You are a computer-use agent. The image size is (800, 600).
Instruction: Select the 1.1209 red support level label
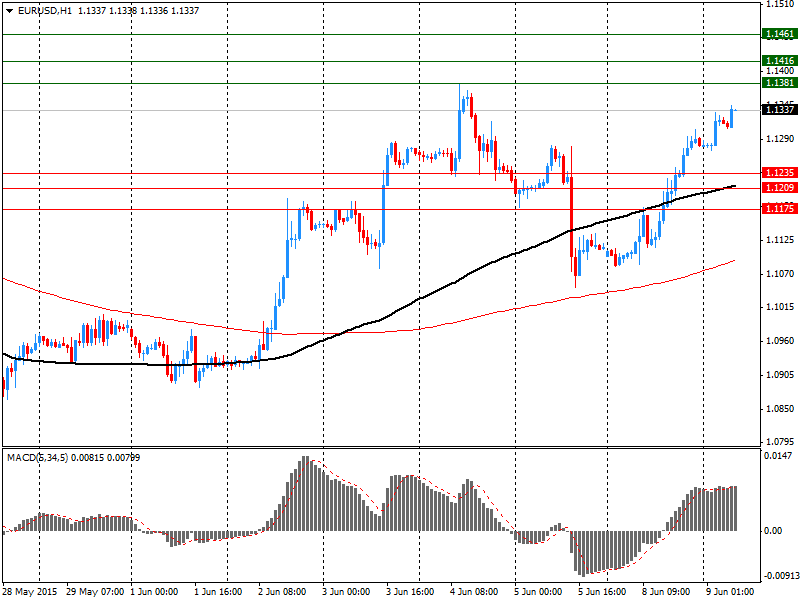pos(780,188)
